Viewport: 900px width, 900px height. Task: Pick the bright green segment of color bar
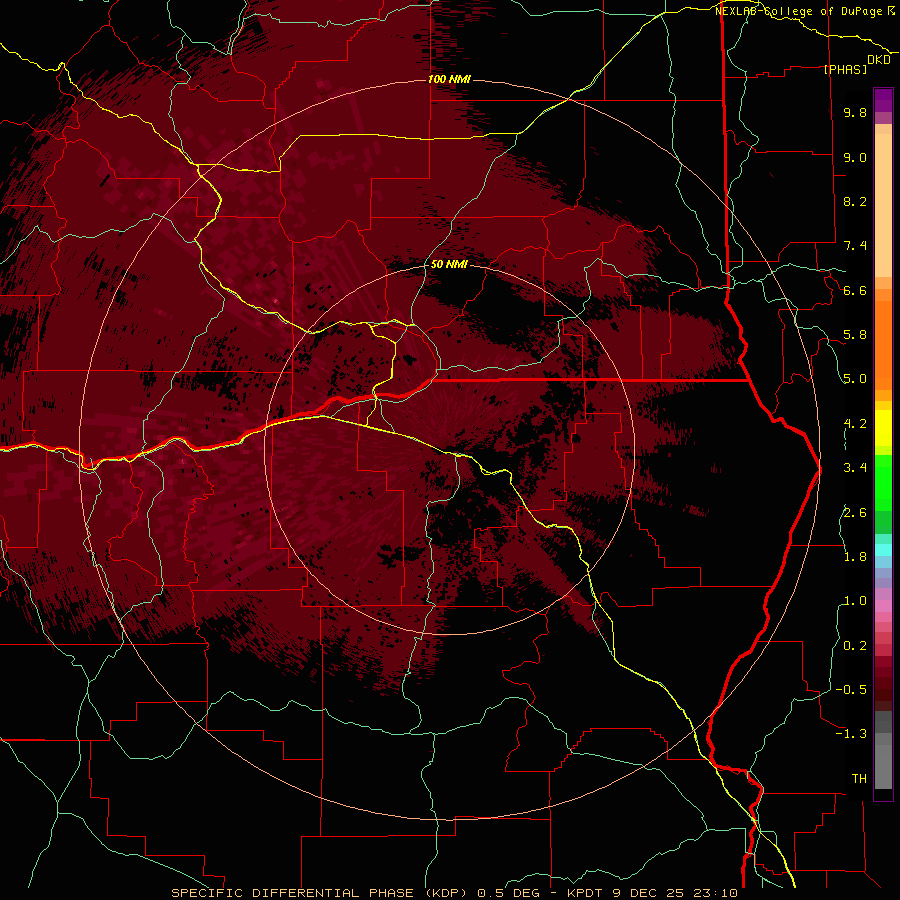coord(883,482)
